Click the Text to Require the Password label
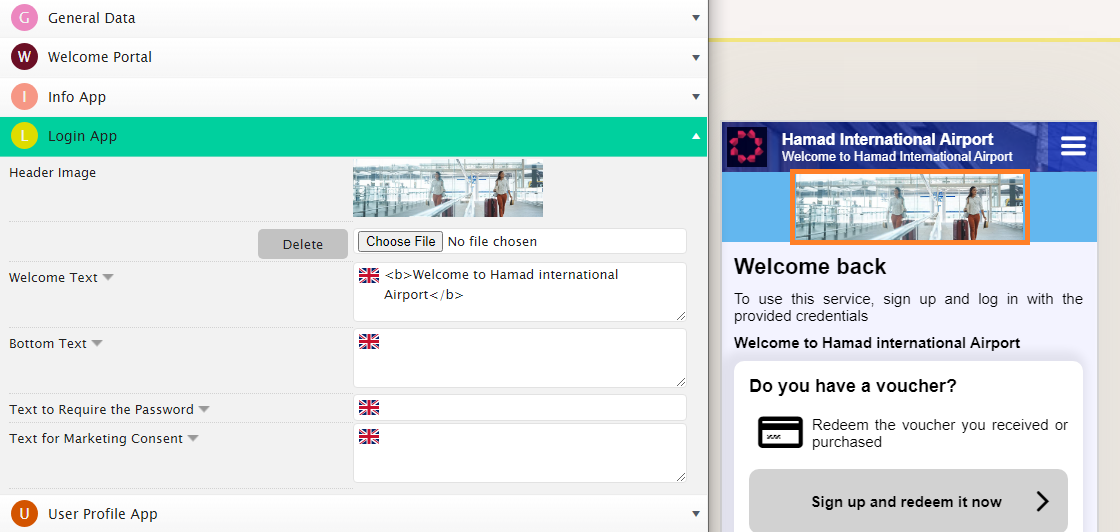Viewport: 1120px width, 532px height. [x=101, y=409]
